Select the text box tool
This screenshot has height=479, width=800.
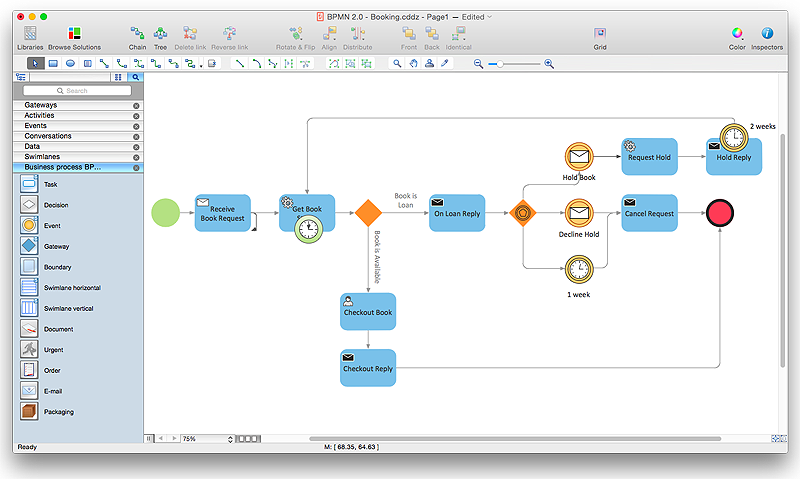(88, 64)
